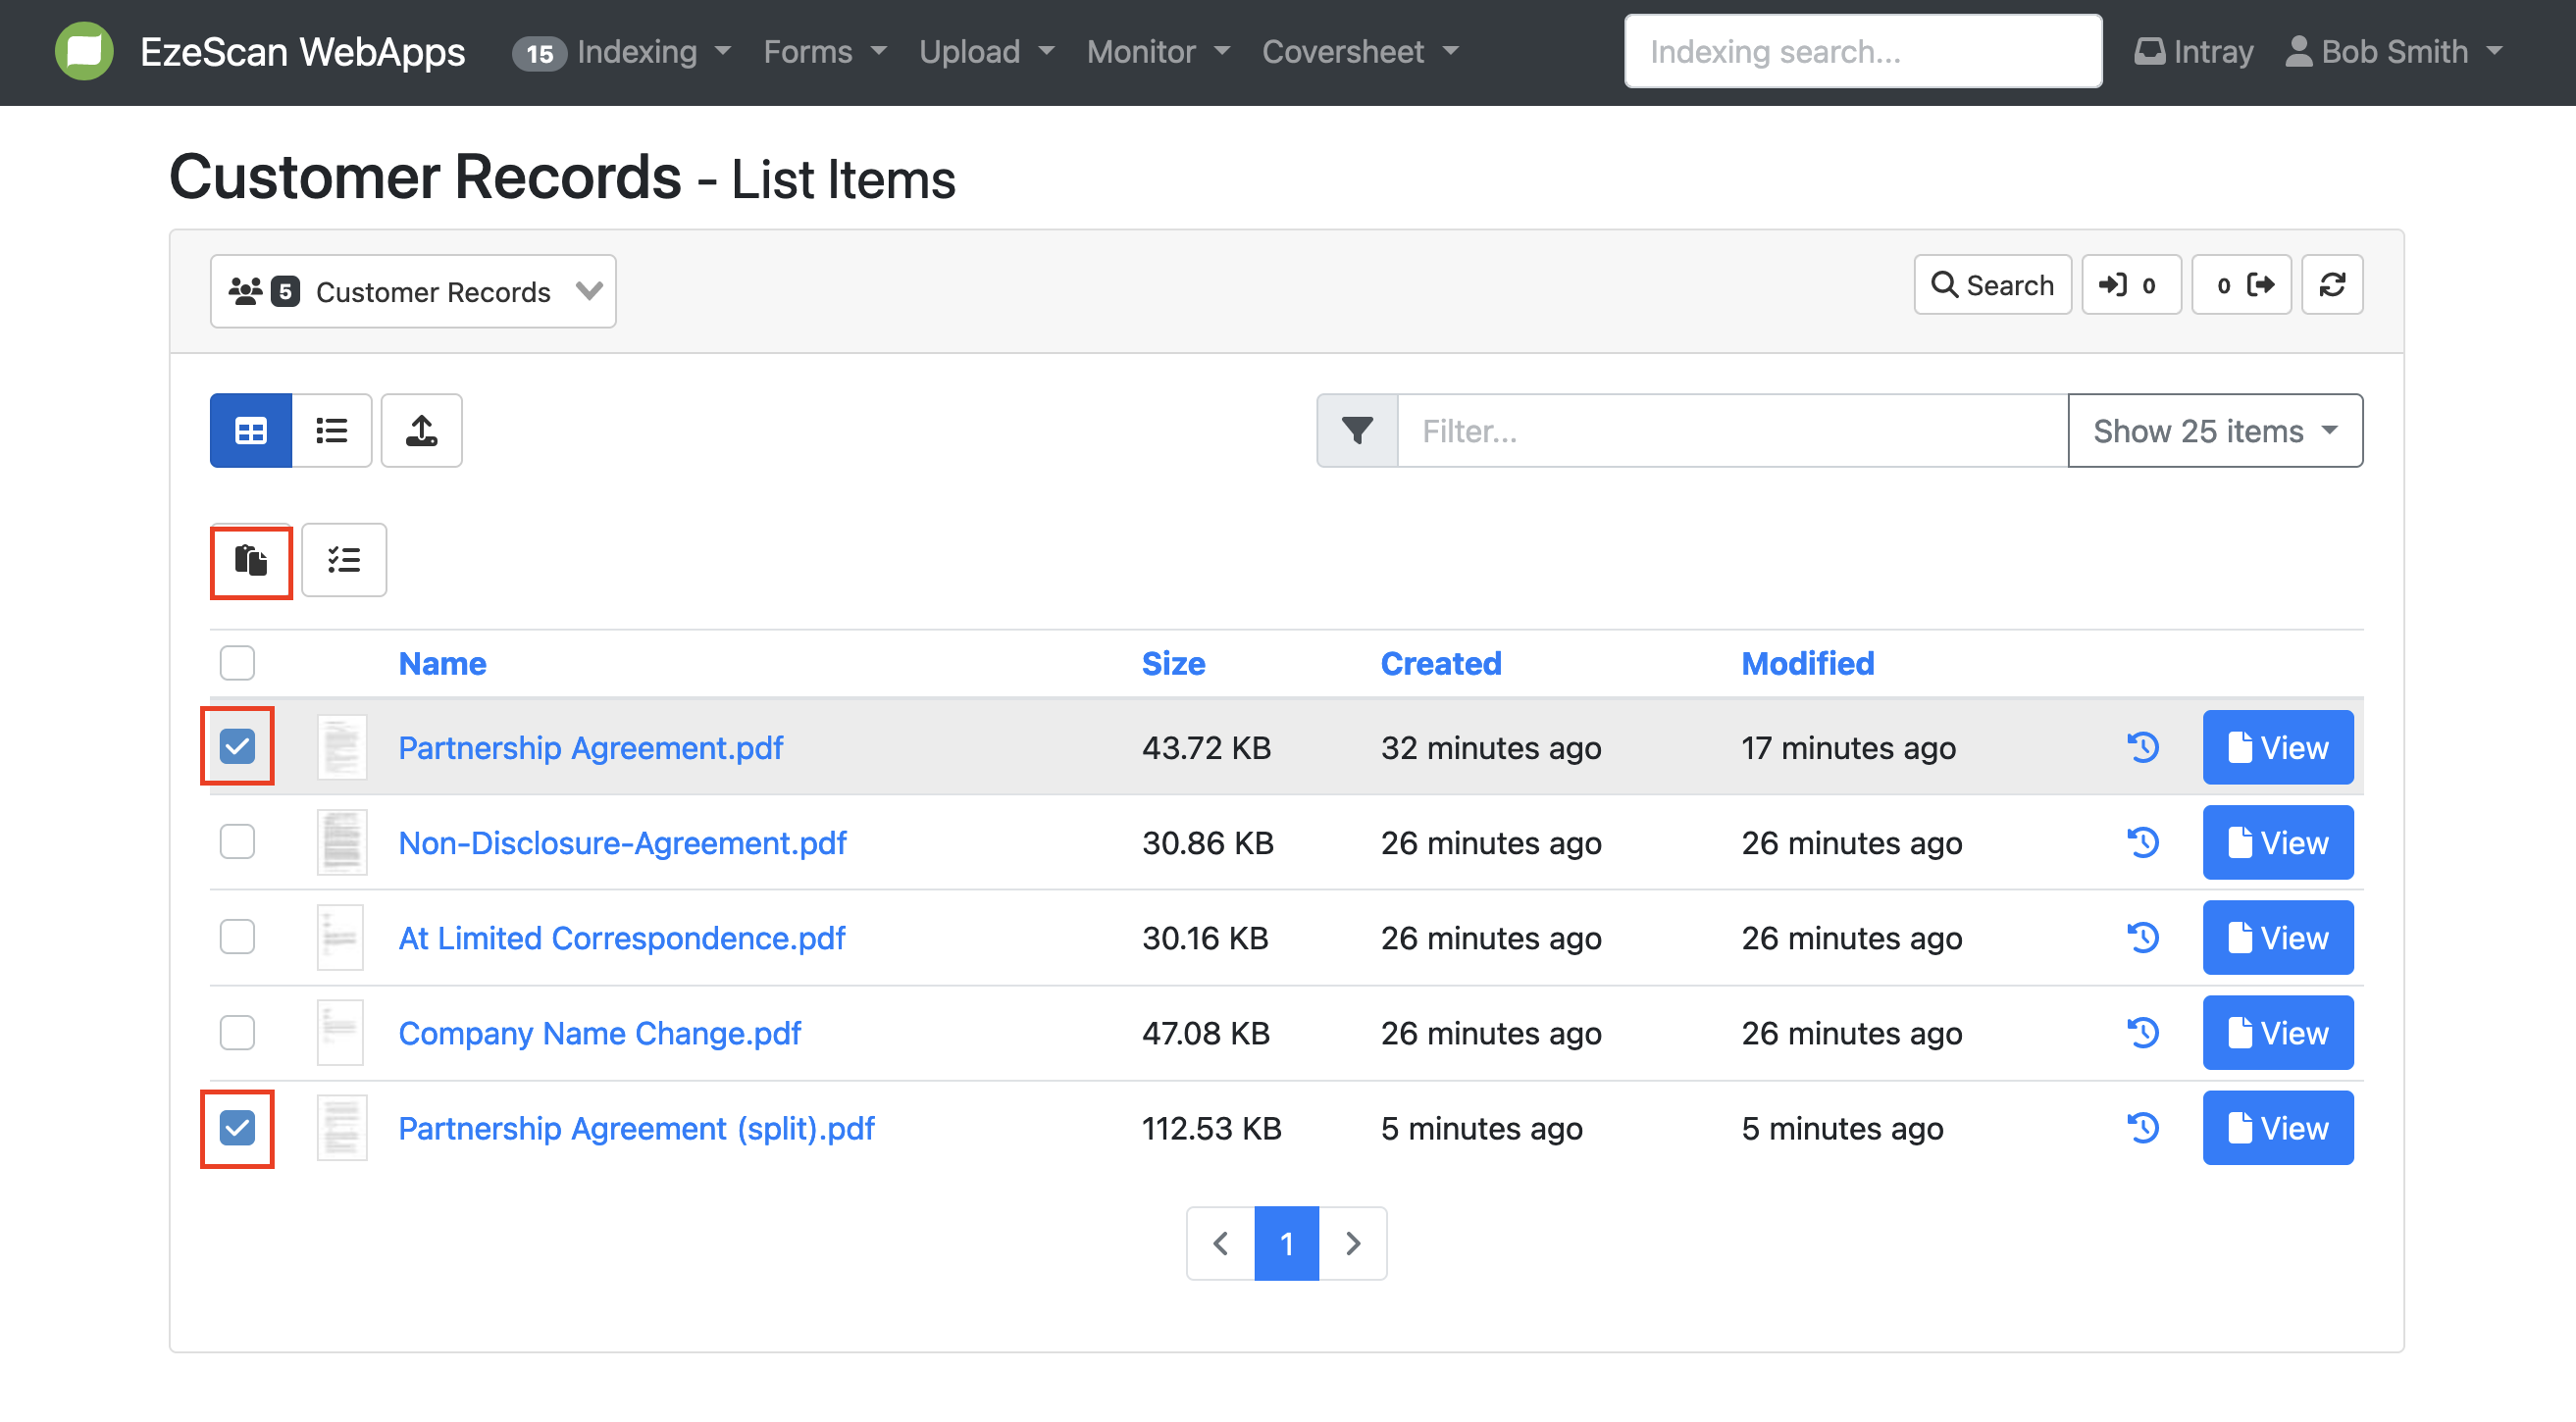Open history for Non-Disclosure-Agreement.pdf

2142,843
